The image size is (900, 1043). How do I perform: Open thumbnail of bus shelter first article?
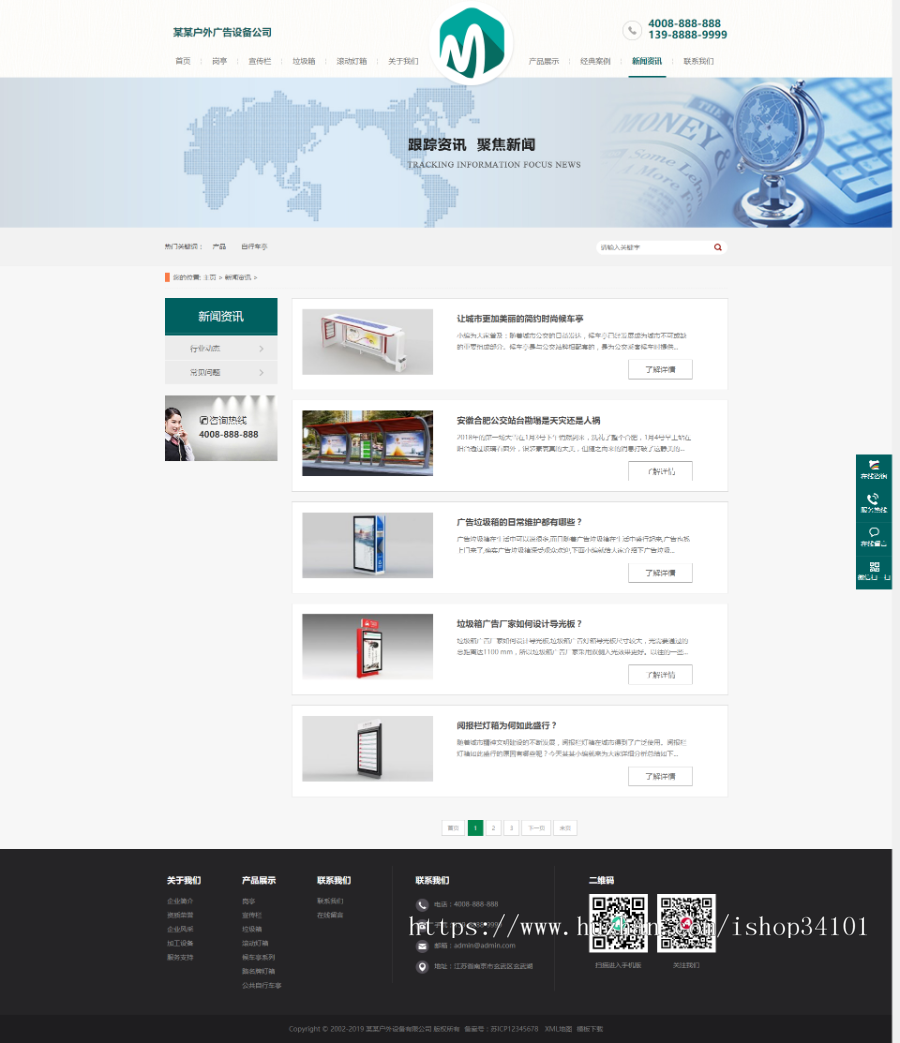367,341
